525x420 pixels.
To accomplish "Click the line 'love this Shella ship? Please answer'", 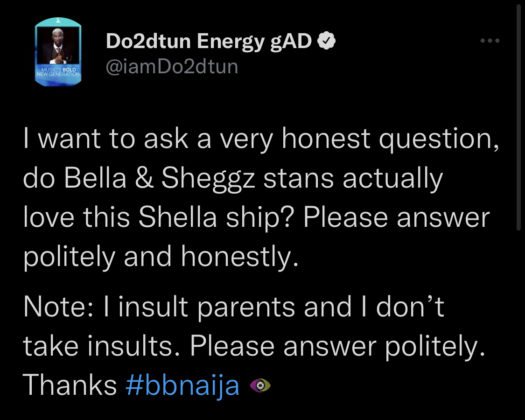I will click(x=256, y=218).
